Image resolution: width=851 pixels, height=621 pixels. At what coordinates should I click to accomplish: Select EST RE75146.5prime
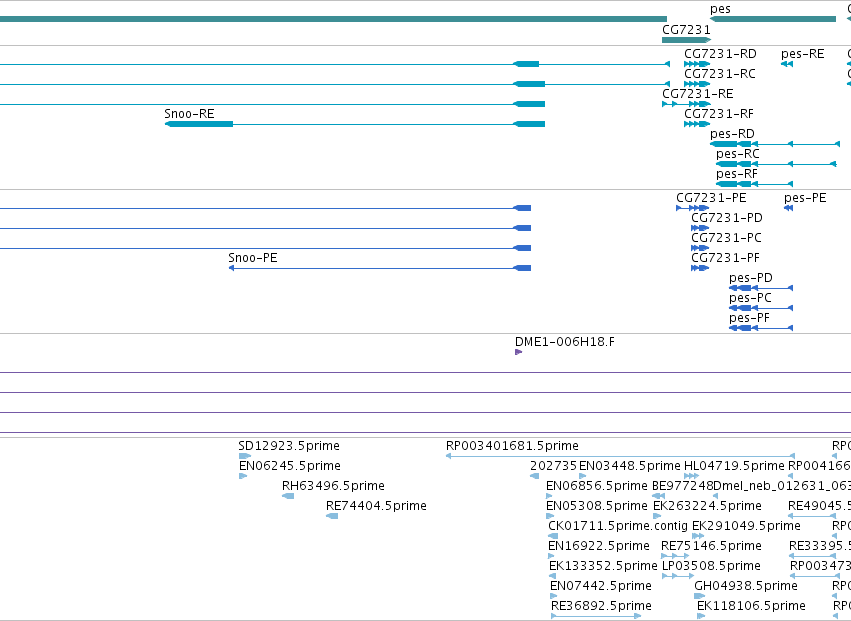coord(712,546)
